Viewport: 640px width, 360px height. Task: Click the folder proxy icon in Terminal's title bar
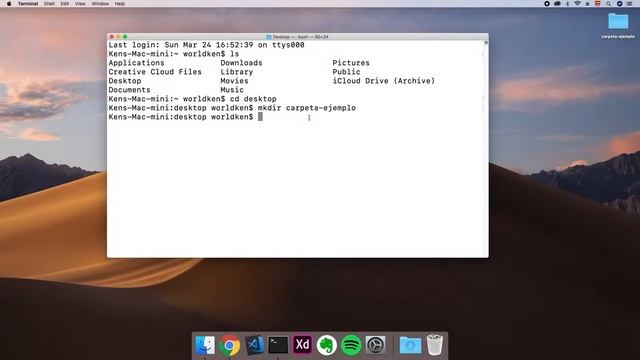[269, 37]
